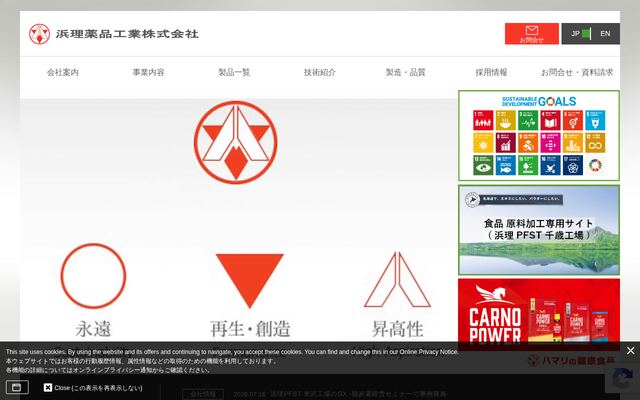Open the 食品 原料加工専用サイト banner
The height and width of the screenshot is (400, 640).
[x=539, y=230]
